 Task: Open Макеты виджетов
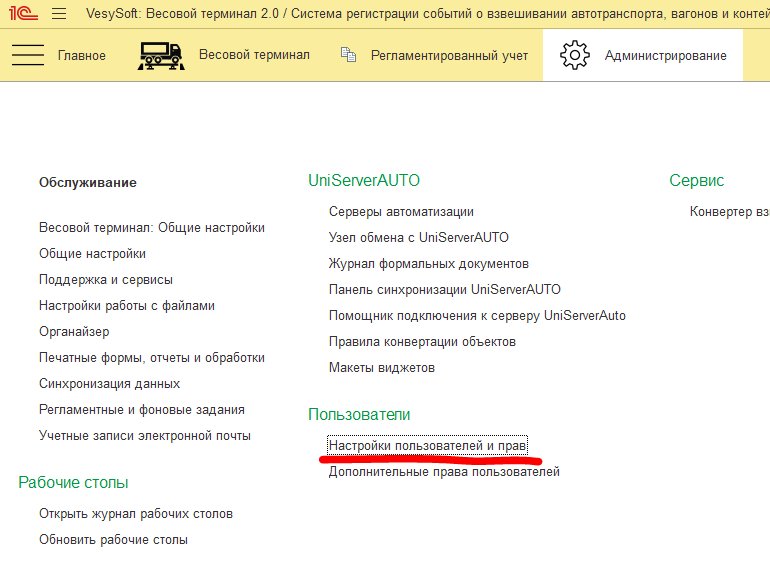382,368
